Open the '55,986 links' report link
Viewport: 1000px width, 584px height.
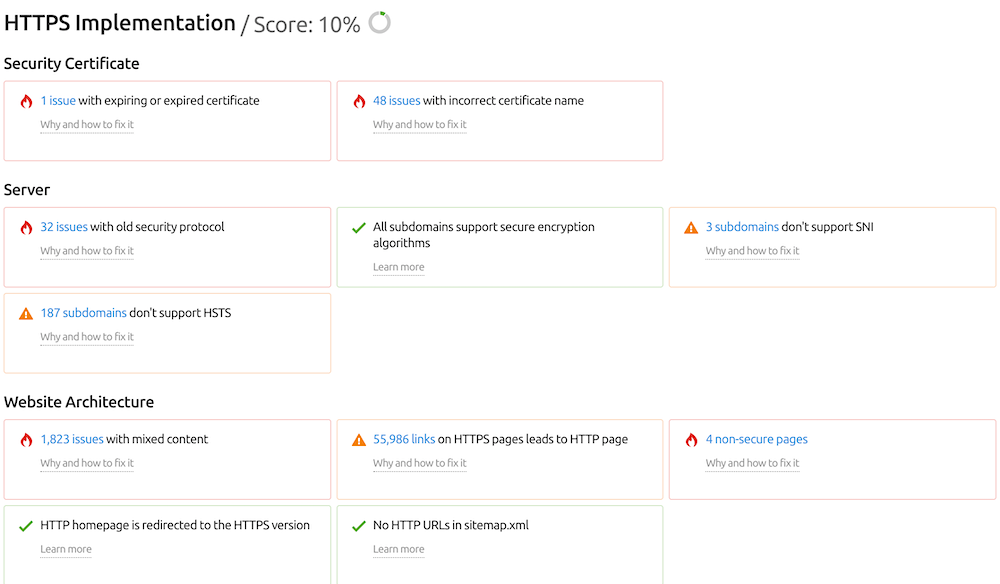click(x=404, y=439)
